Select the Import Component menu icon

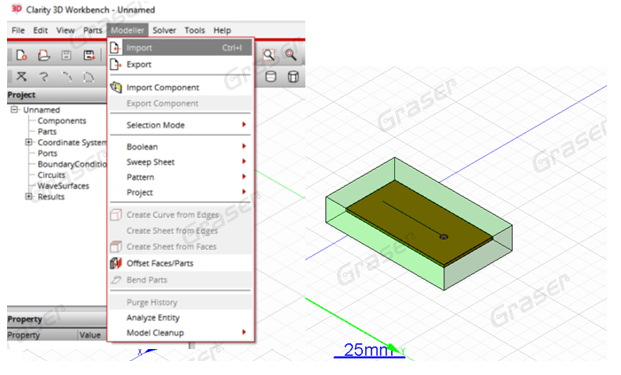pyautogui.click(x=116, y=87)
